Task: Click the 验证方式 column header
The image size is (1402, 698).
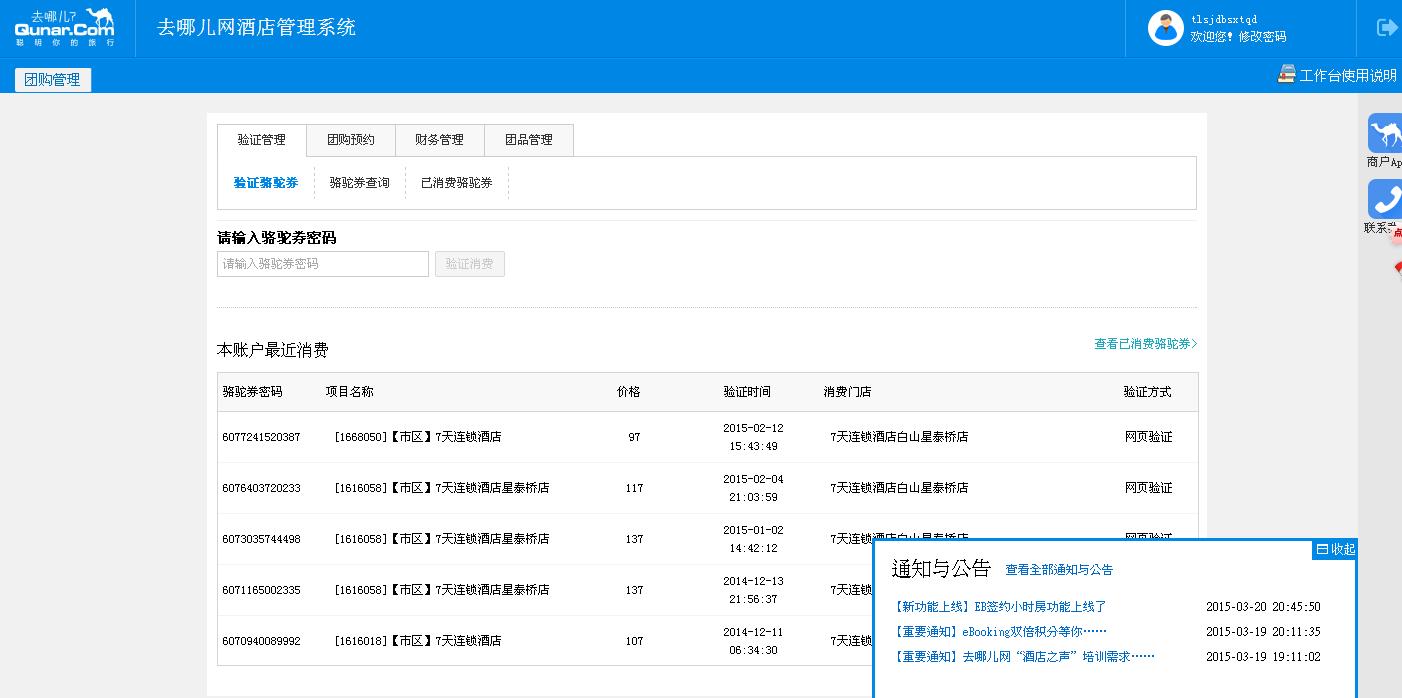Action: 1147,392
